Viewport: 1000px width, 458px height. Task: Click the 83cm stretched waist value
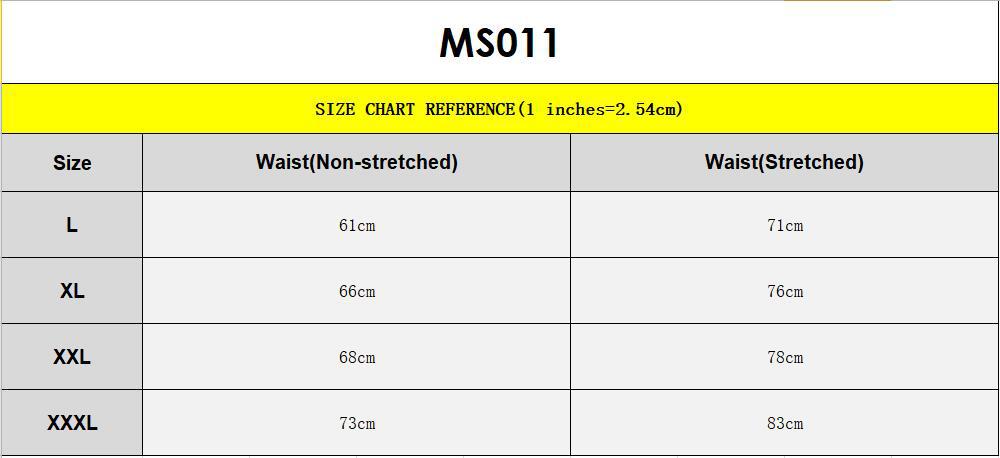pyautogui.click(x=785, y=424)
